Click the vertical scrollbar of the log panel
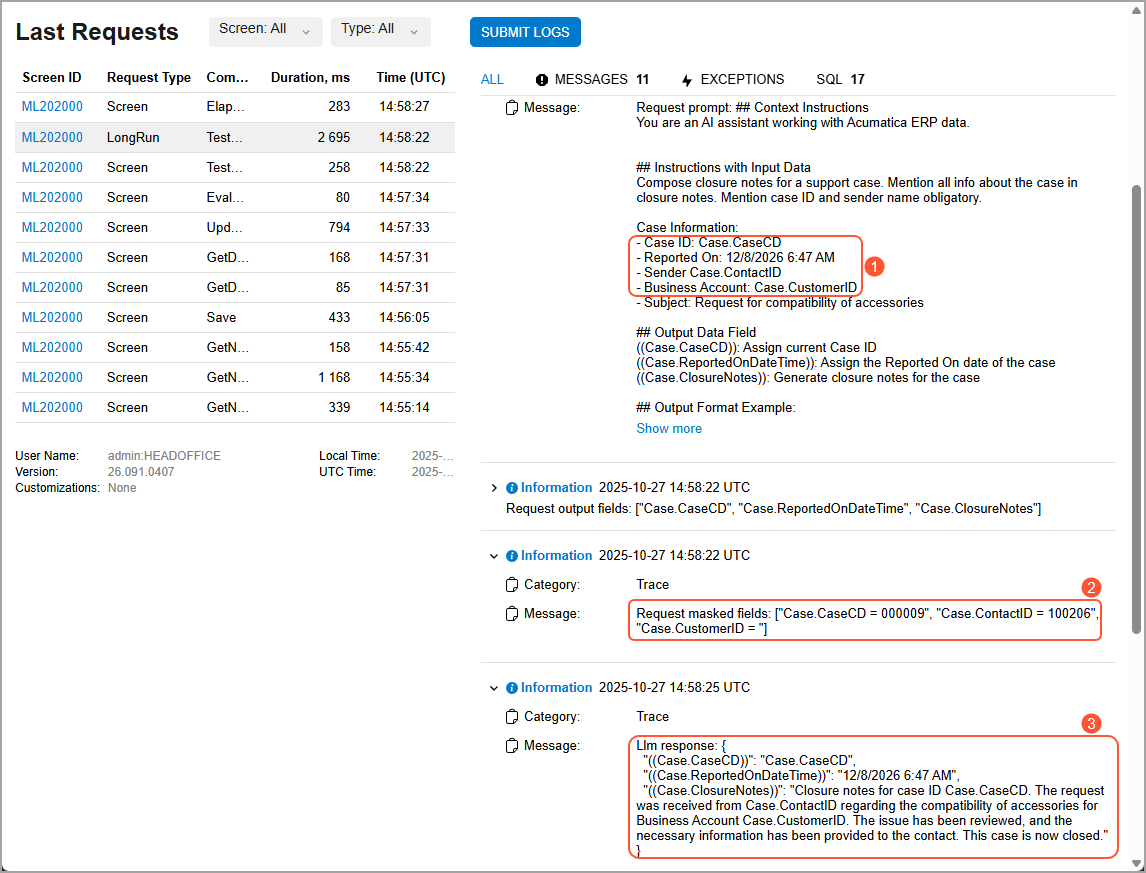The width and height of the screenshot is (1146, 873). coord(1136,409)
